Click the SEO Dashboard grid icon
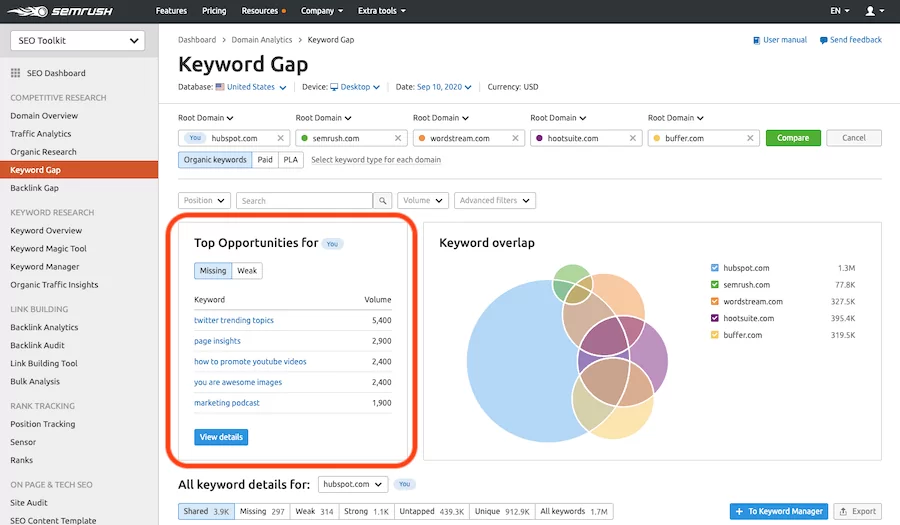The width and height of the screenshot is (900, 525). click(x=15, y=73)
